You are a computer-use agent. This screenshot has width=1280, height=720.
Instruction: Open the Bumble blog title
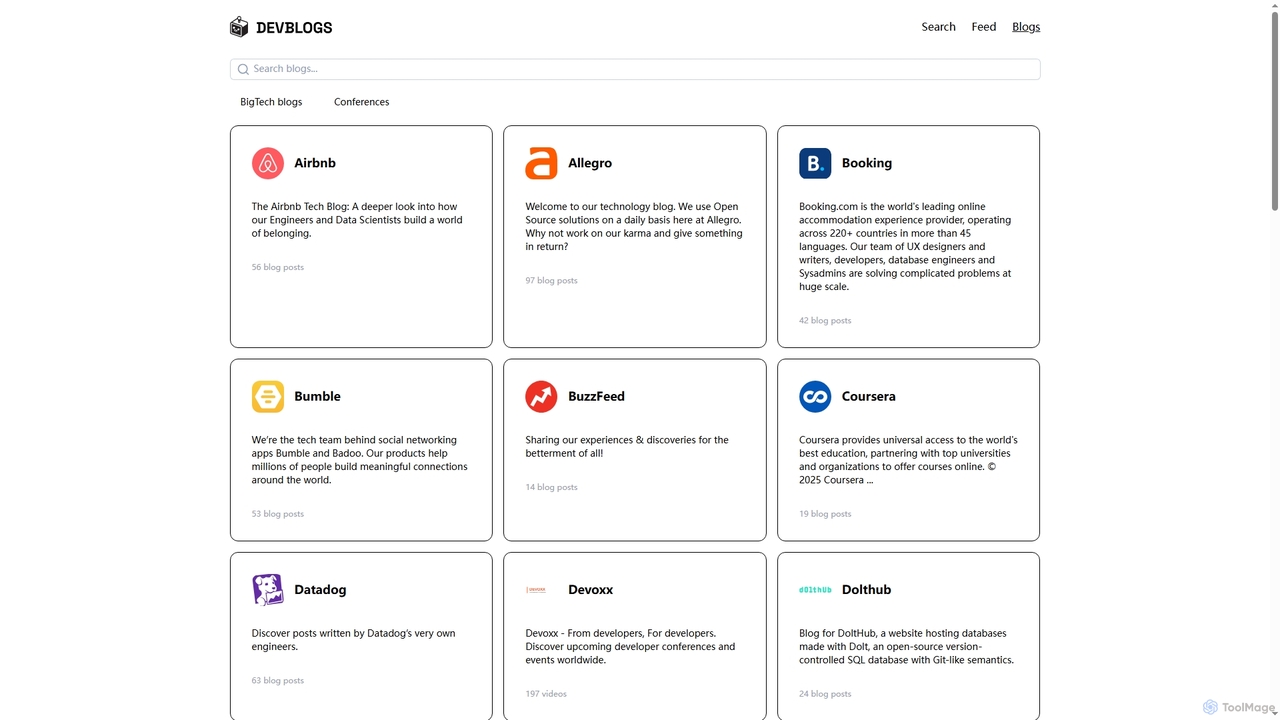pyautogui.click(x=317, y=396)
